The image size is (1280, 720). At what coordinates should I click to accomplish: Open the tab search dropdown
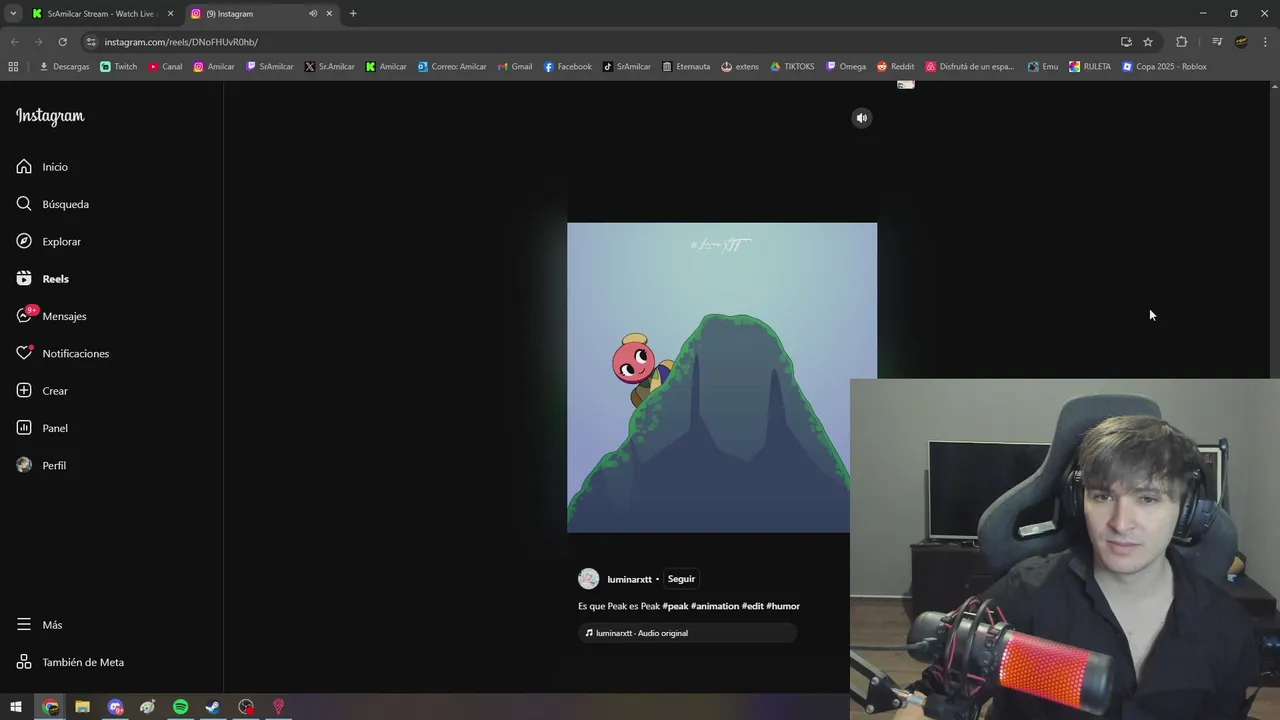13,14
